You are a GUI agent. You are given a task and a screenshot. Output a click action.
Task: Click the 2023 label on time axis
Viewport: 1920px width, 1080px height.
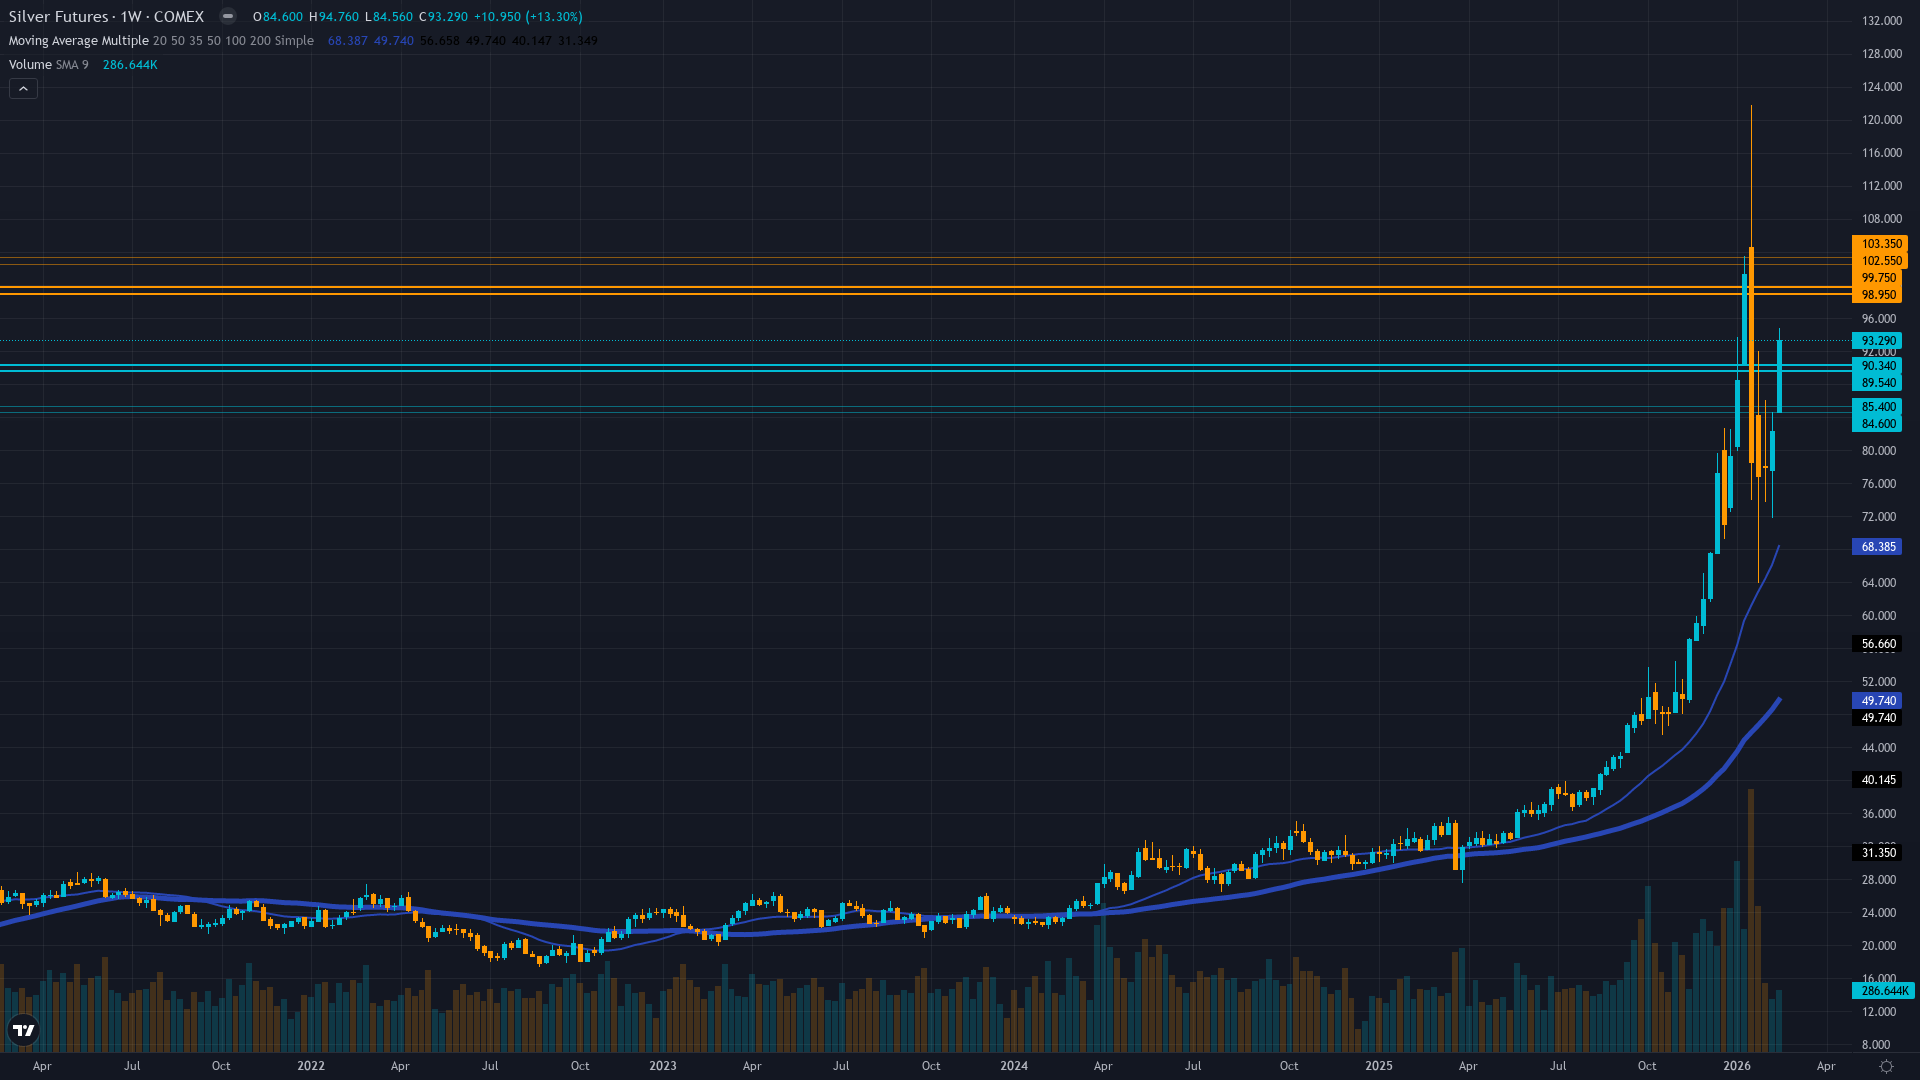[663, 1066]
